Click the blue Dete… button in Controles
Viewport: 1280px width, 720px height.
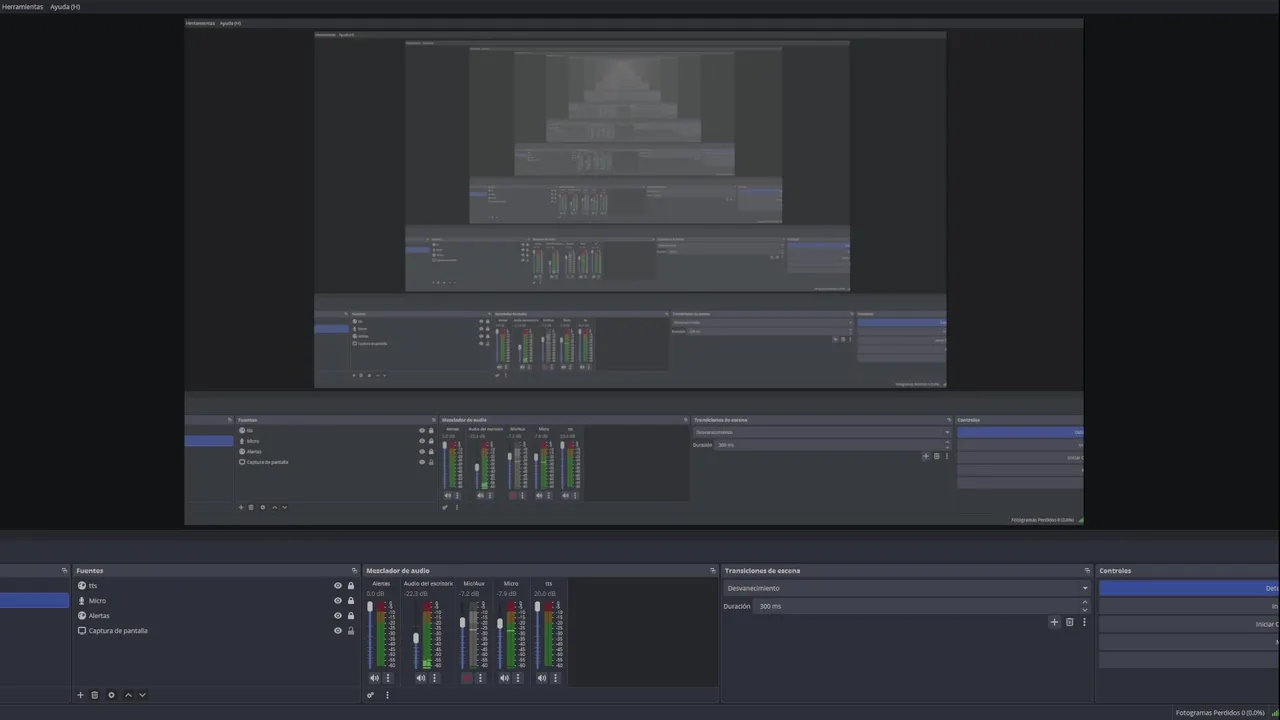(1189, 588)
